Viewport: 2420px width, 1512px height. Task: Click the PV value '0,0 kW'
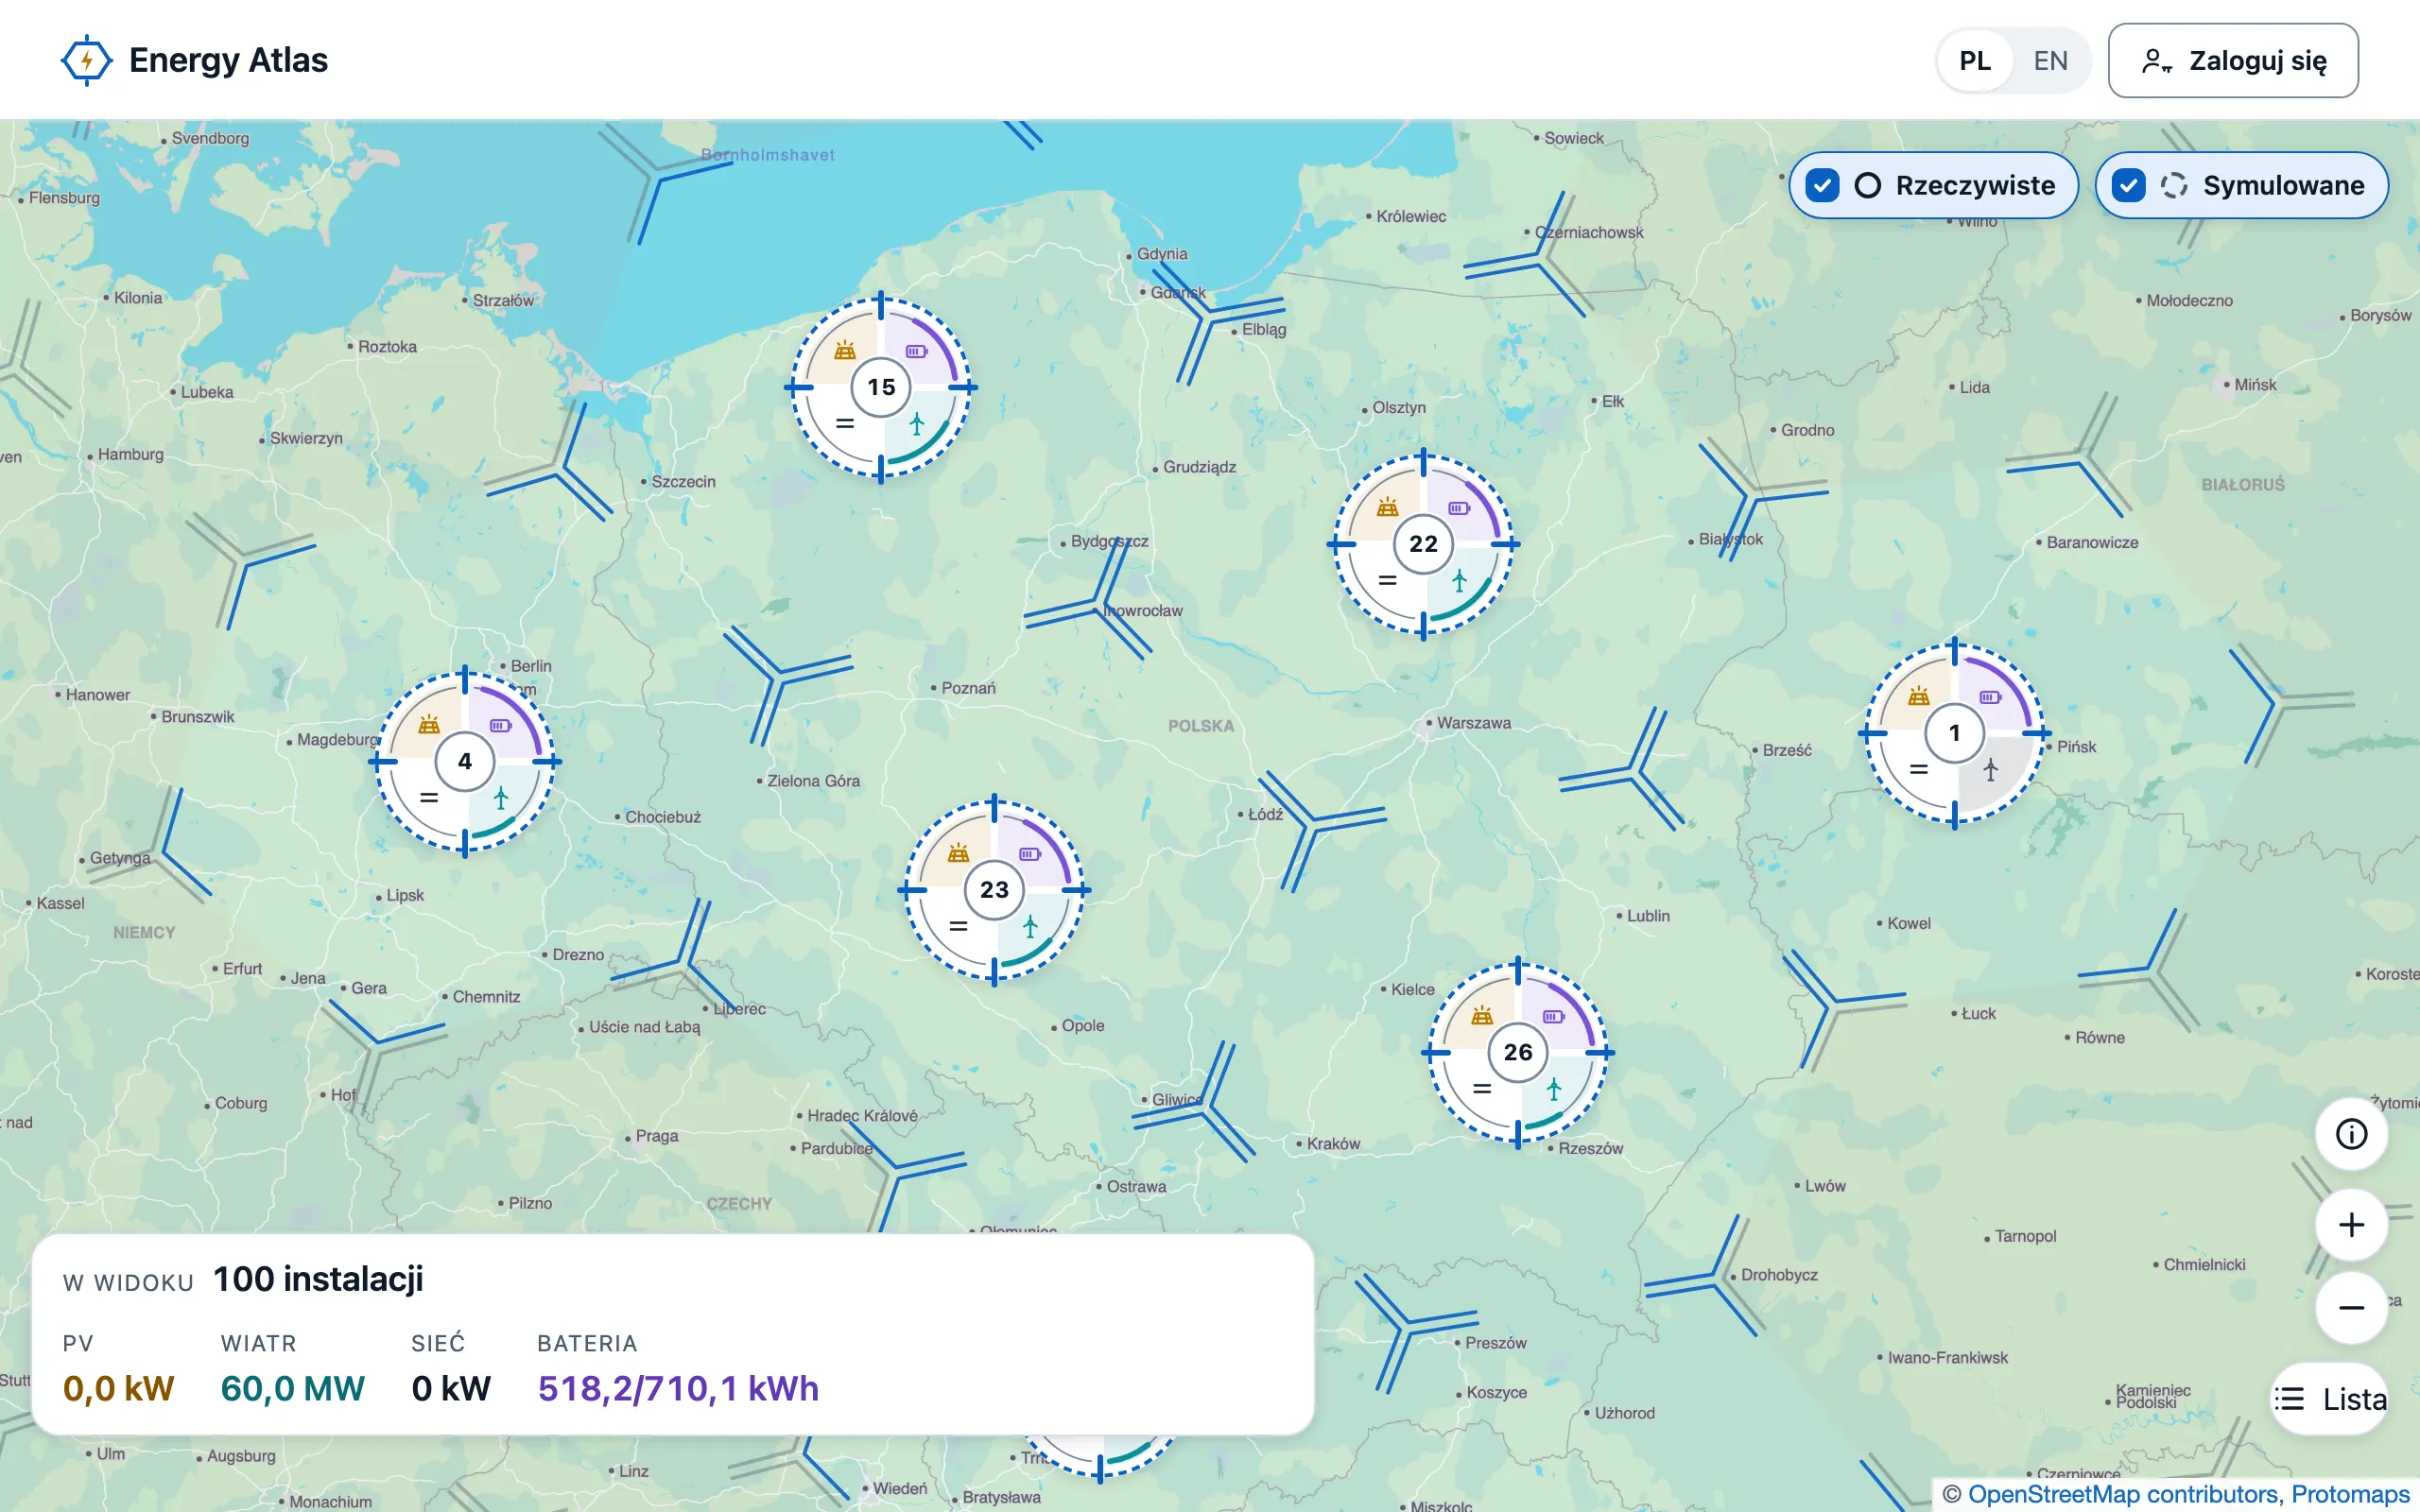point(118,1388)
